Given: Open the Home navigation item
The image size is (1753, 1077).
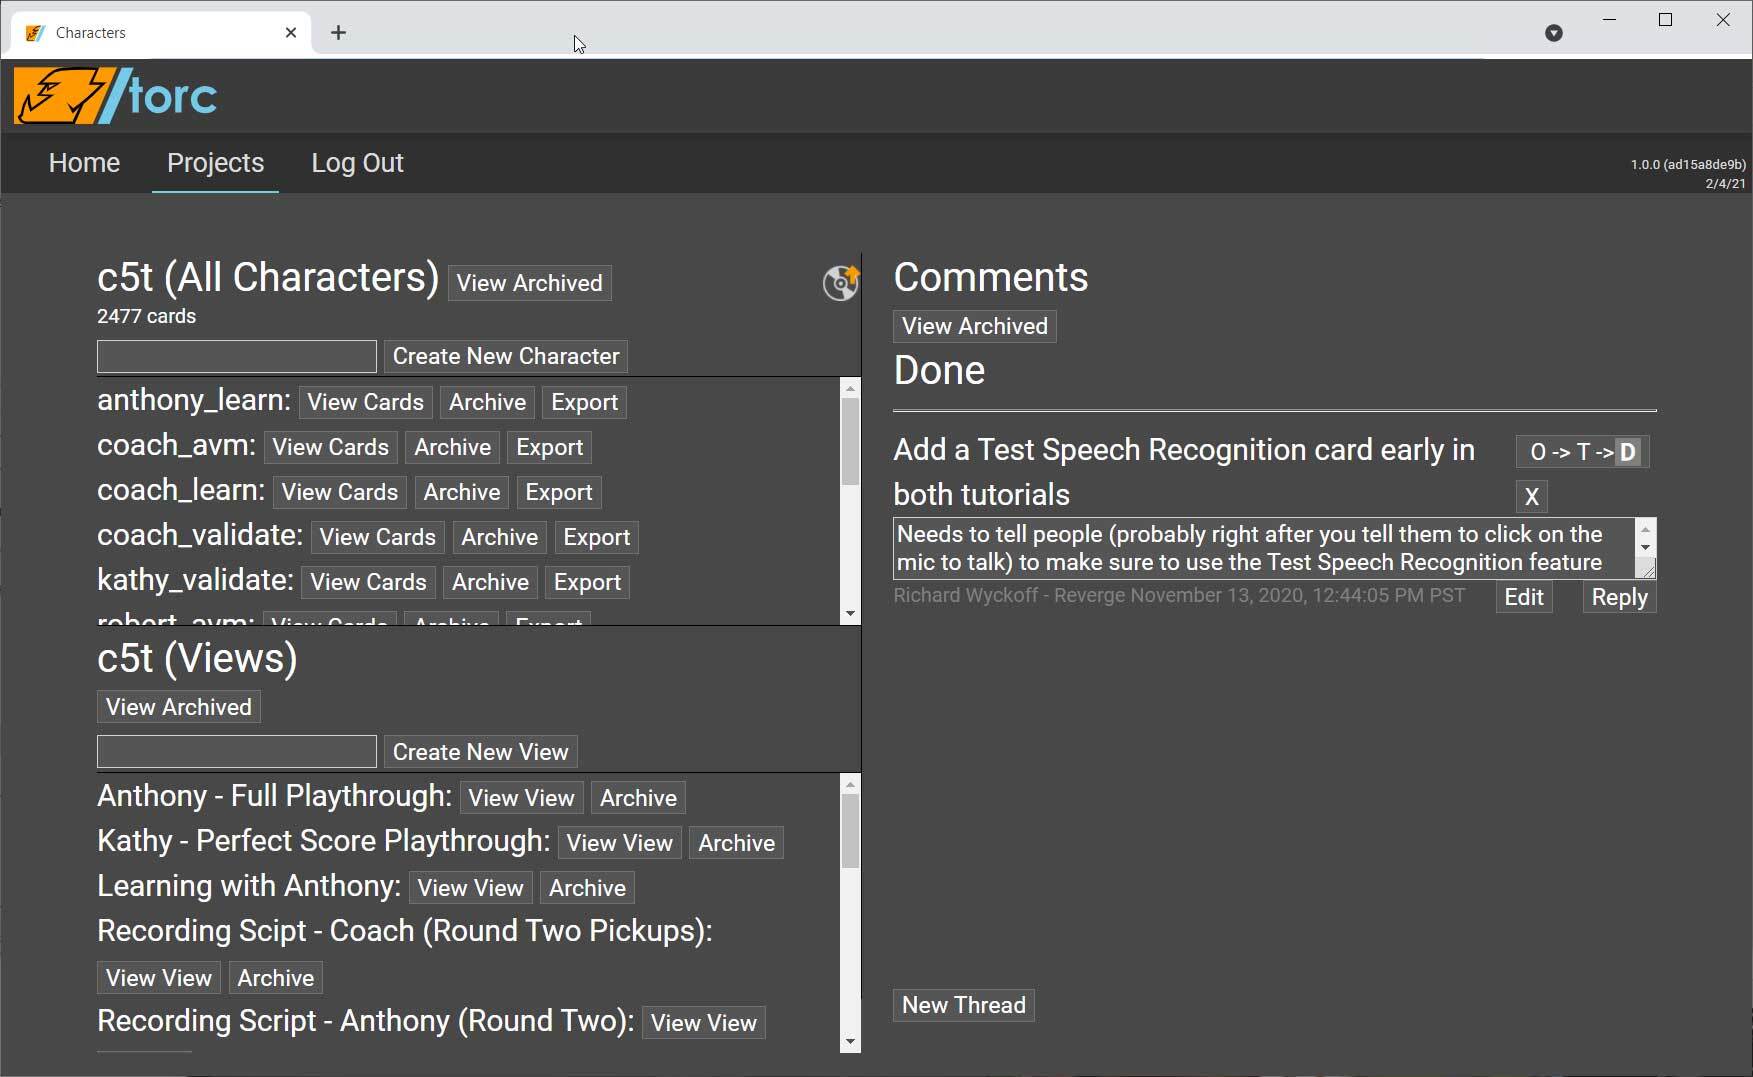Looking at the screenshot, I should tap(84, 163).
